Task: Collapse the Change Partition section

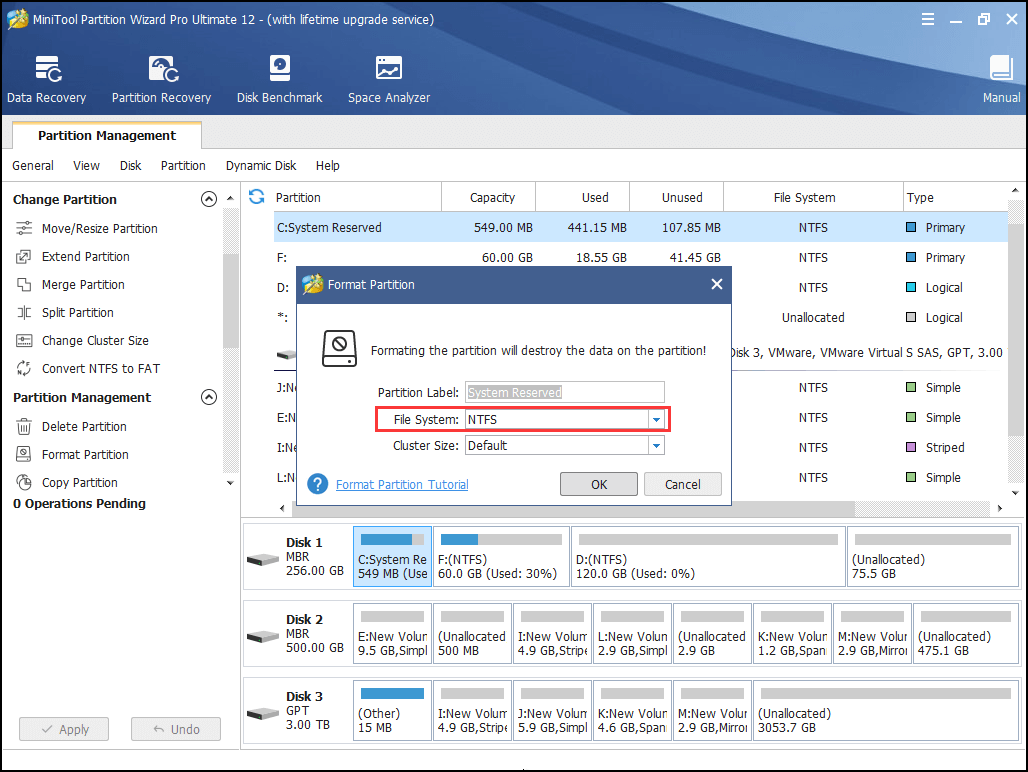Action: [209, 199]
